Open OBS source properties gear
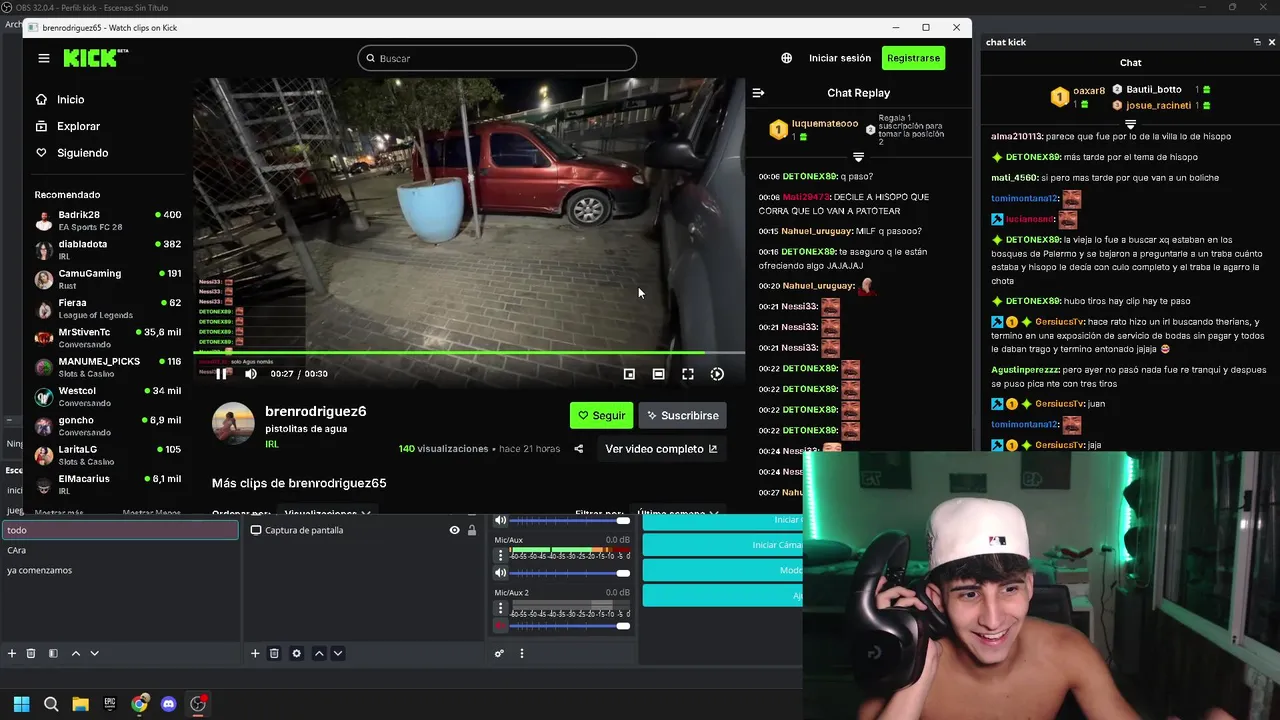Viewport: 1280px width, 720px height. (x=296, y=653)
